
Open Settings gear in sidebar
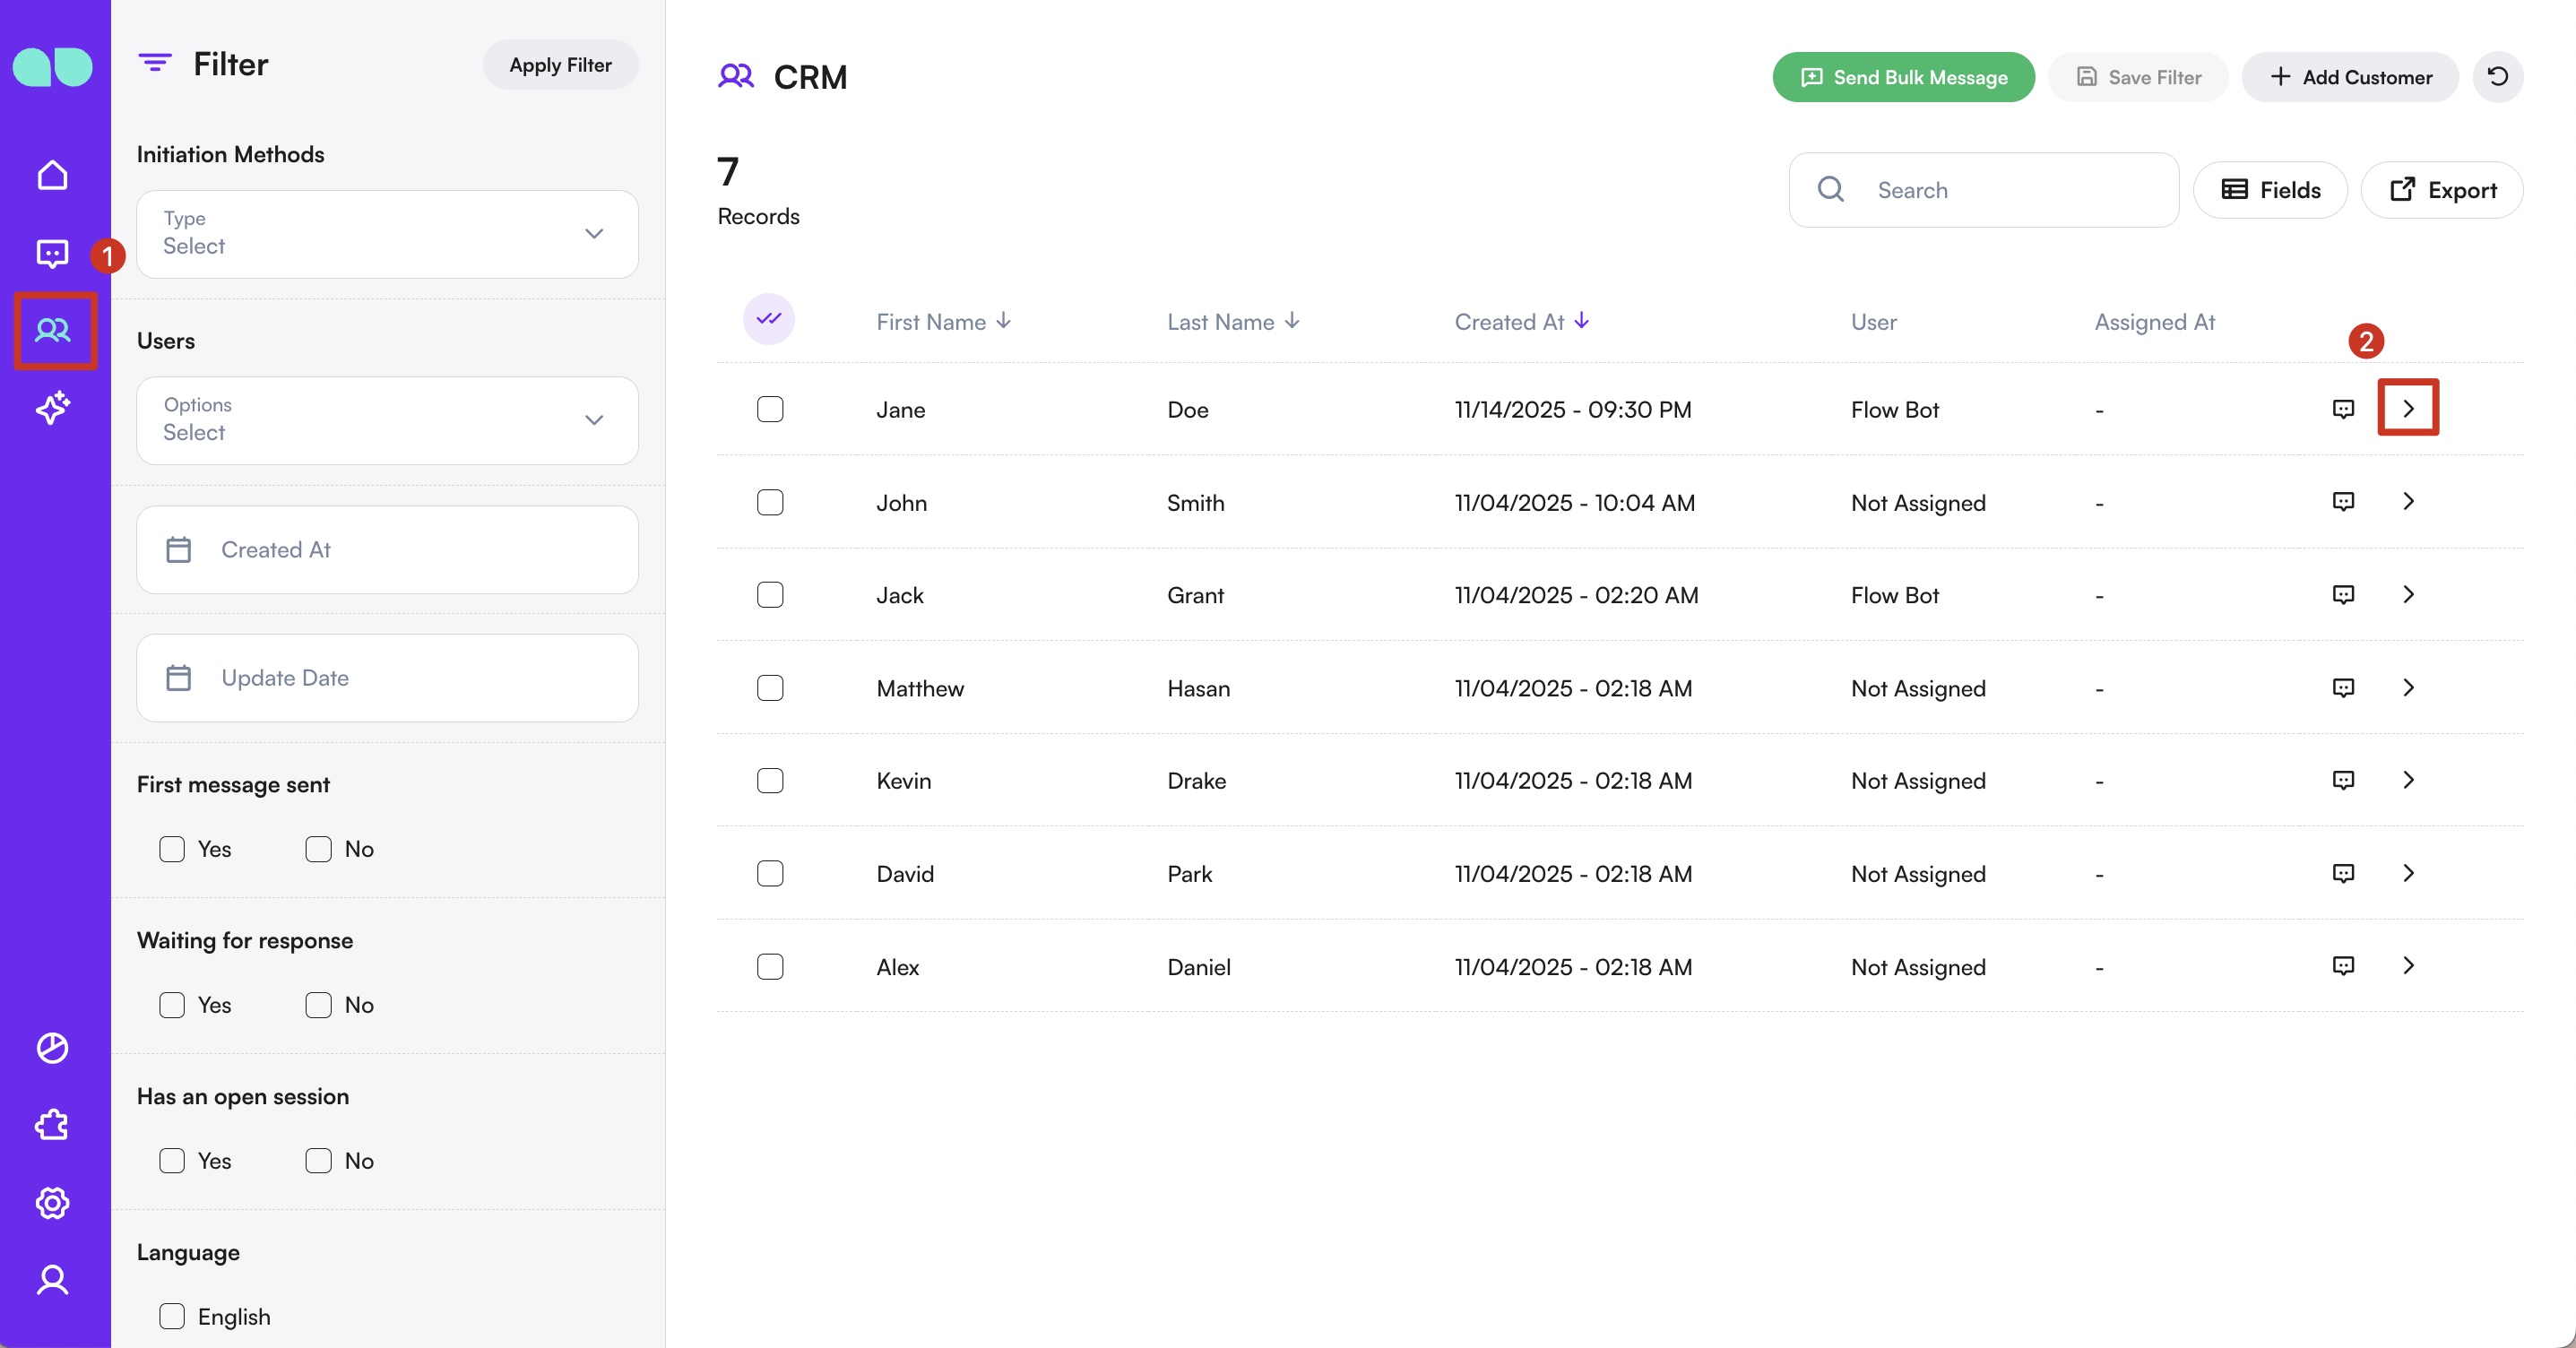click(x=53, y=1203)
